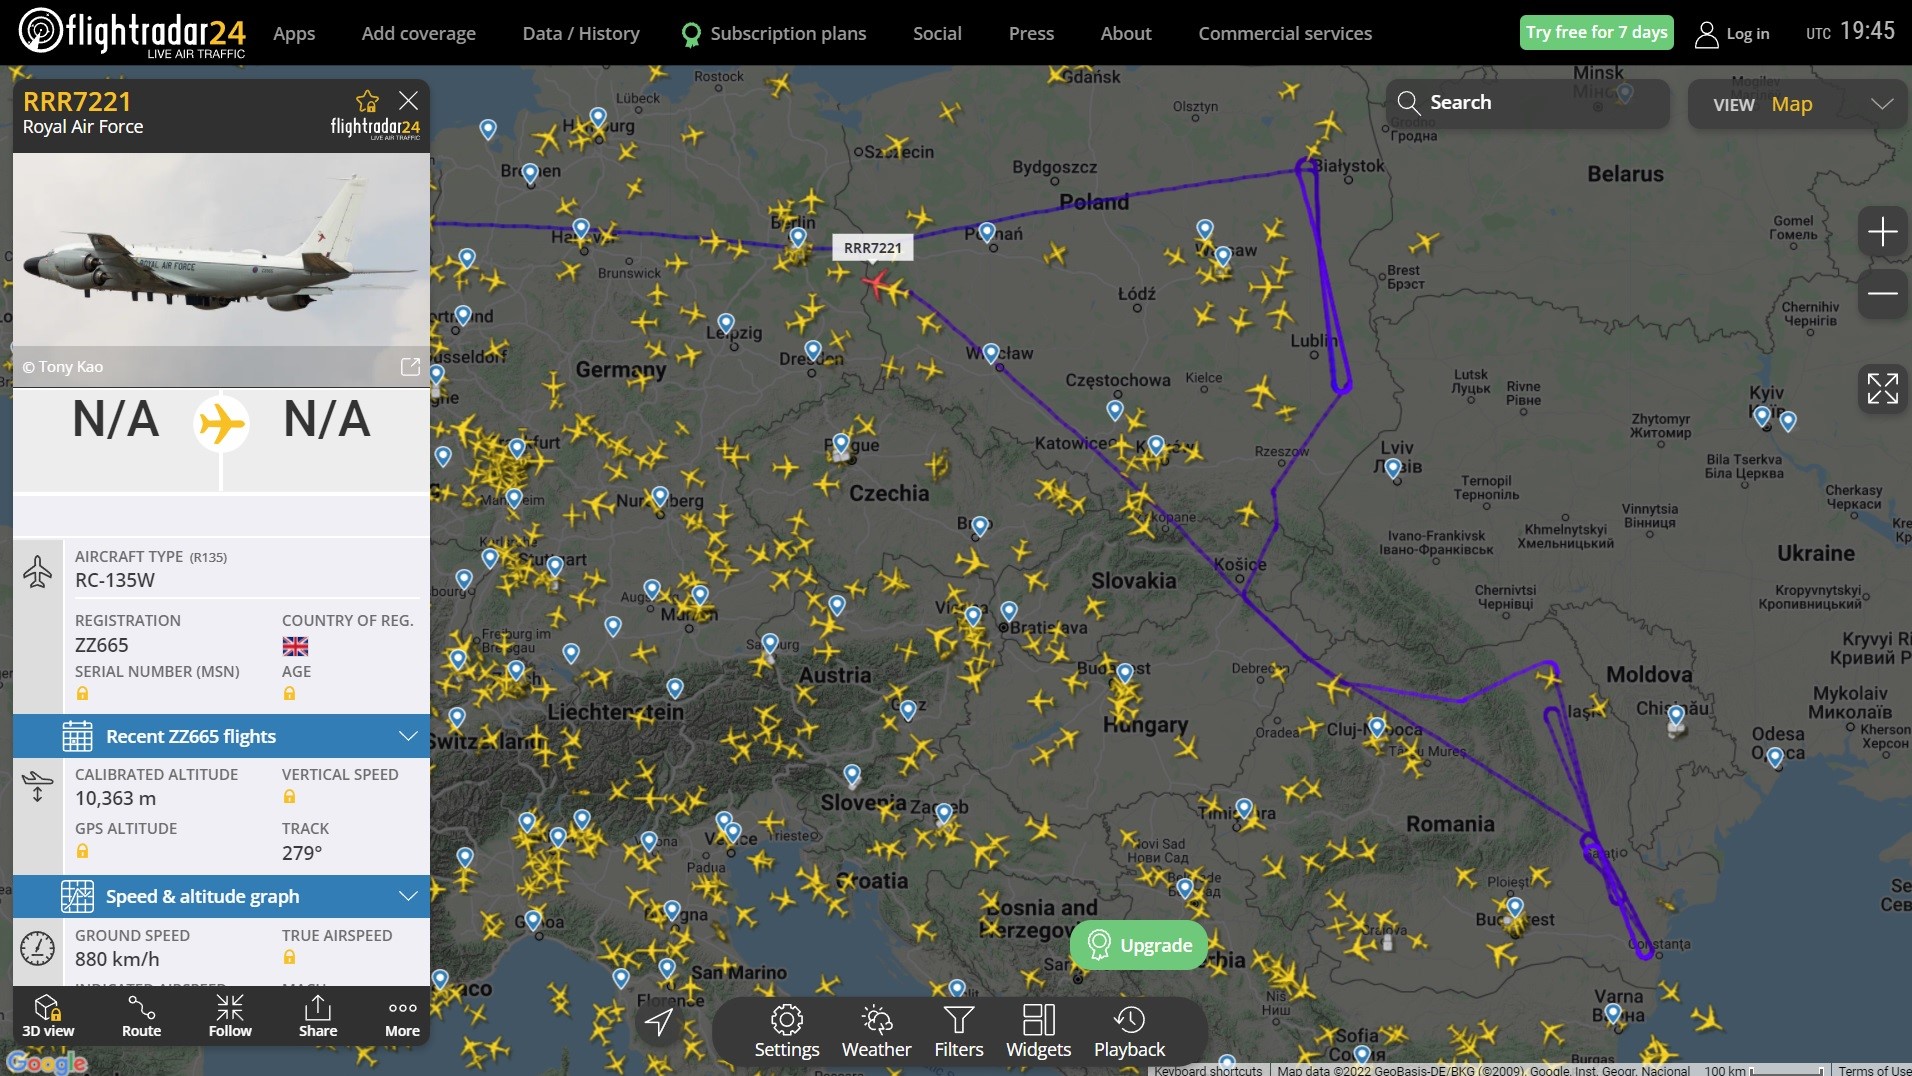The image size is (1912, 1076).
Task: Toggle fullscreen map mode
Action: point(1882,388)
